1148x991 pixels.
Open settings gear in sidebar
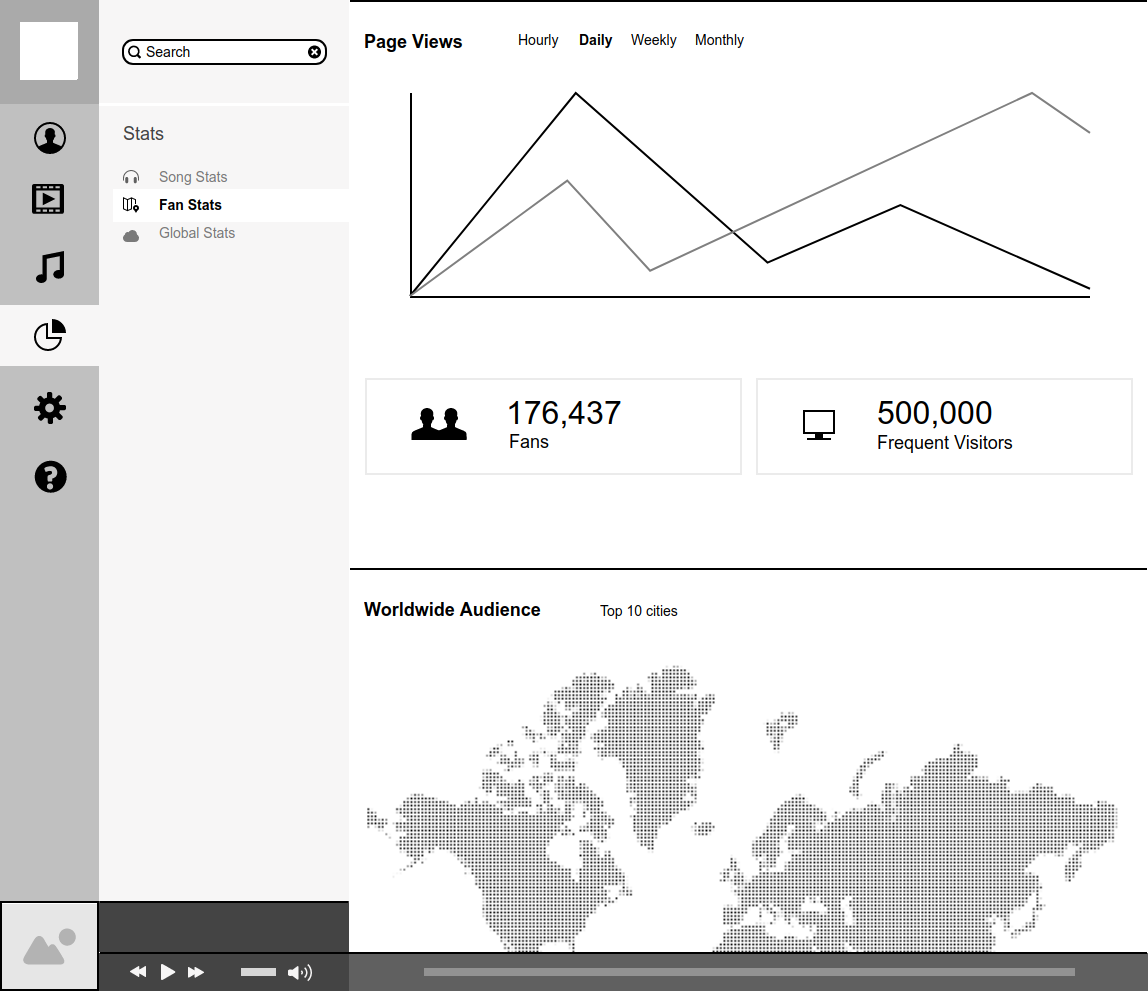[x=50, y=408]
